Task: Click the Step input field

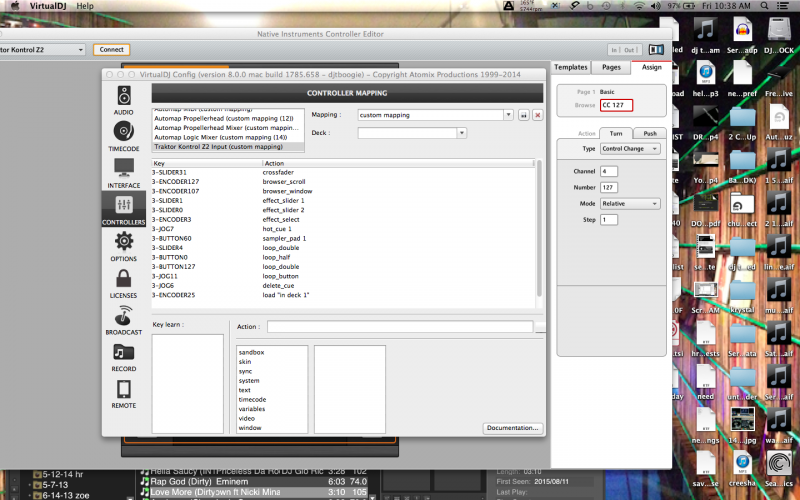Action: (x=609, y=219)
